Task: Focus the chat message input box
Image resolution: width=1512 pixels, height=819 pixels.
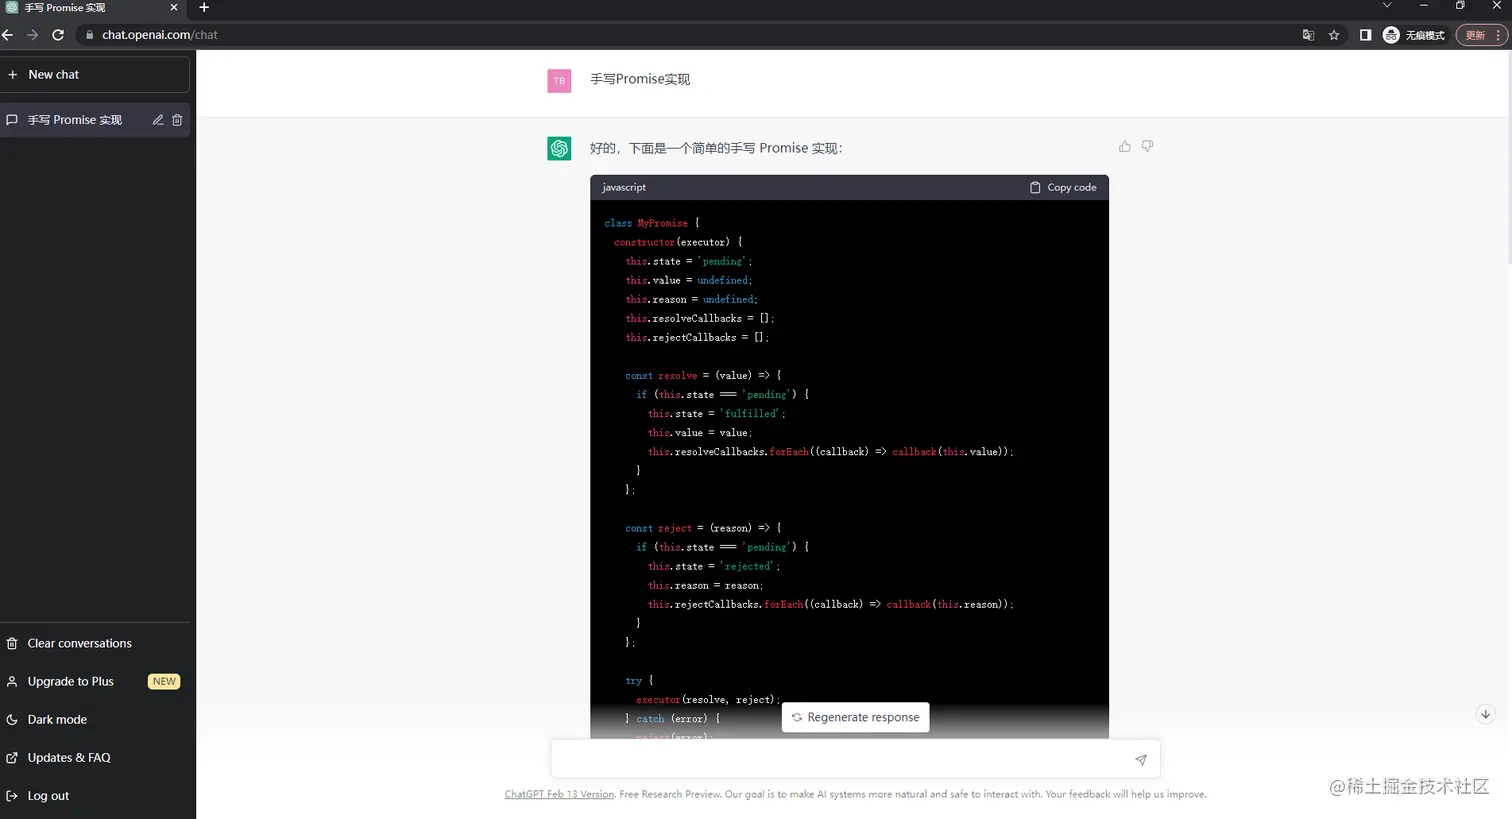Action: [841, 759]
